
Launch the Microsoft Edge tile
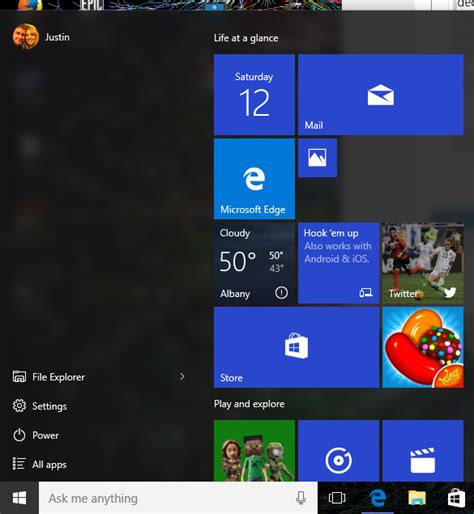click(254, 179)
